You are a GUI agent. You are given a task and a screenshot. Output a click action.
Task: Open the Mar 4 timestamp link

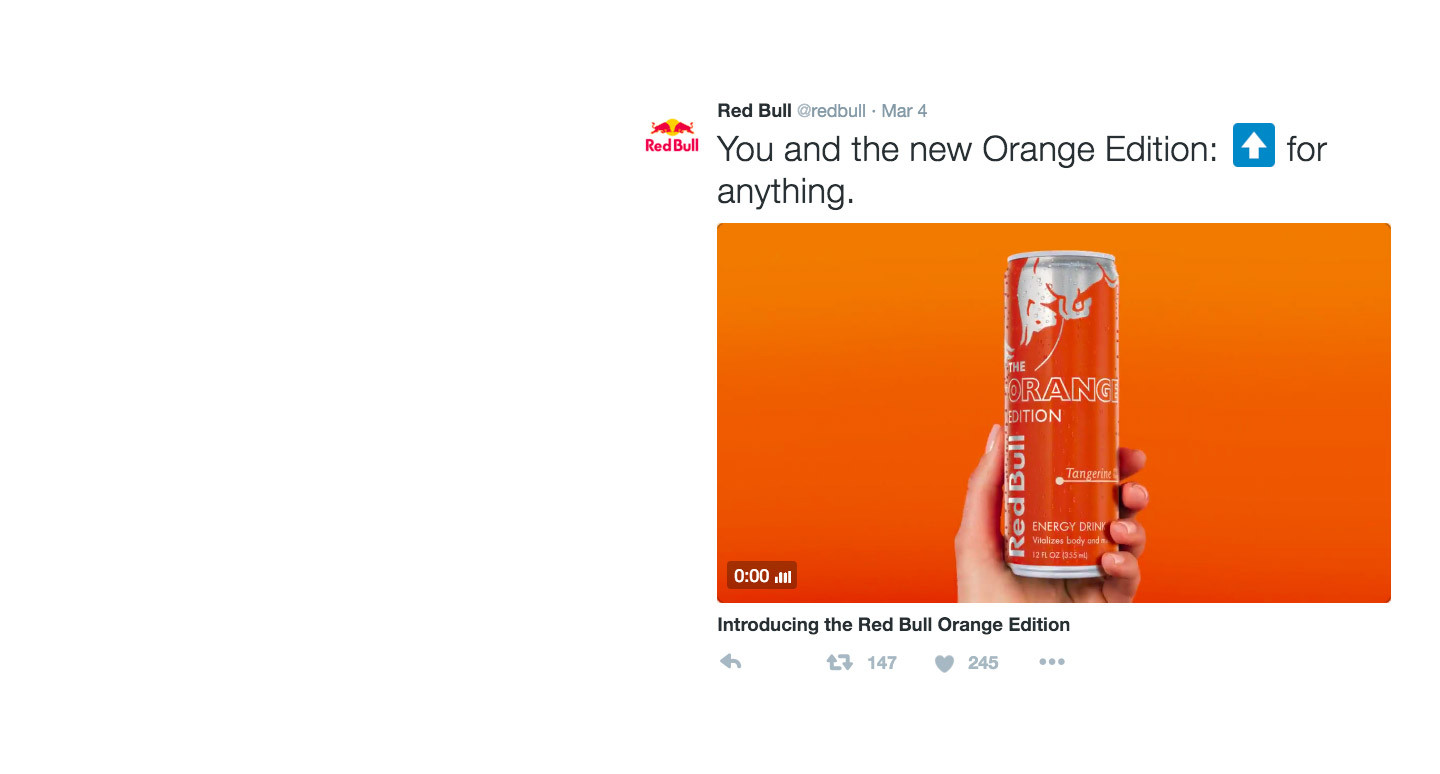point(904,111)
